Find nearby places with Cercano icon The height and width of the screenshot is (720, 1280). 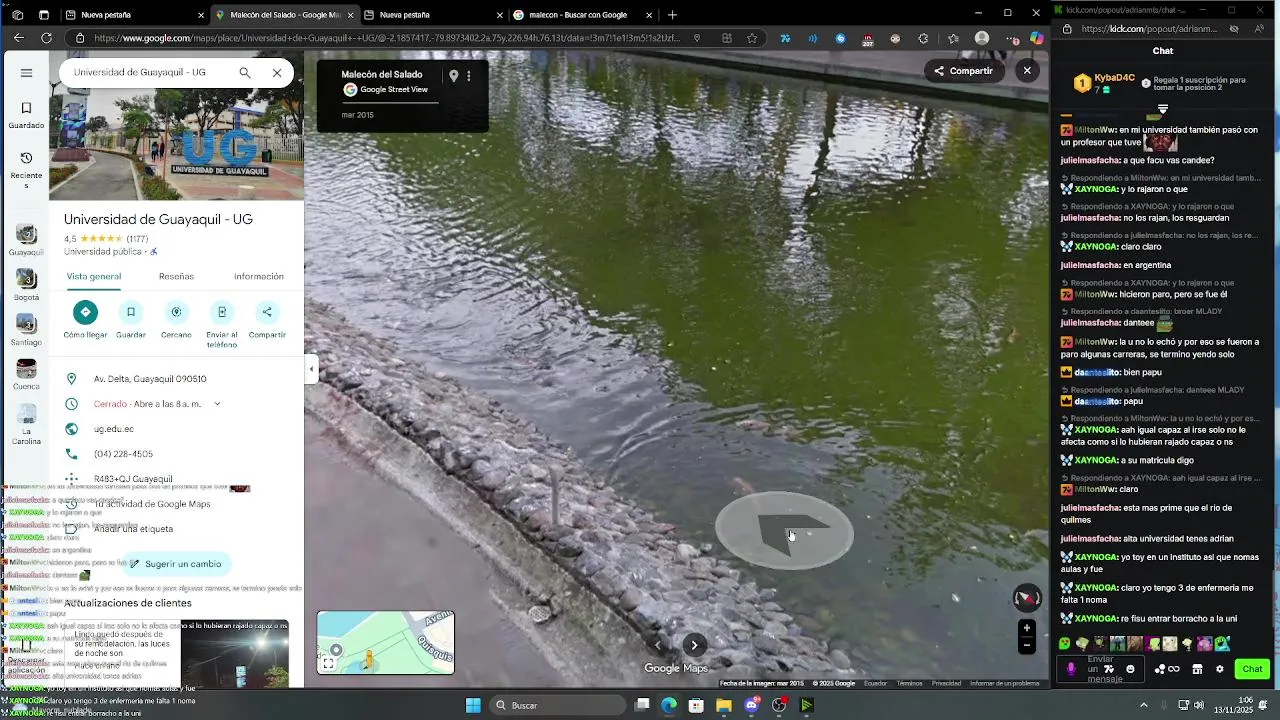(176, 312)
